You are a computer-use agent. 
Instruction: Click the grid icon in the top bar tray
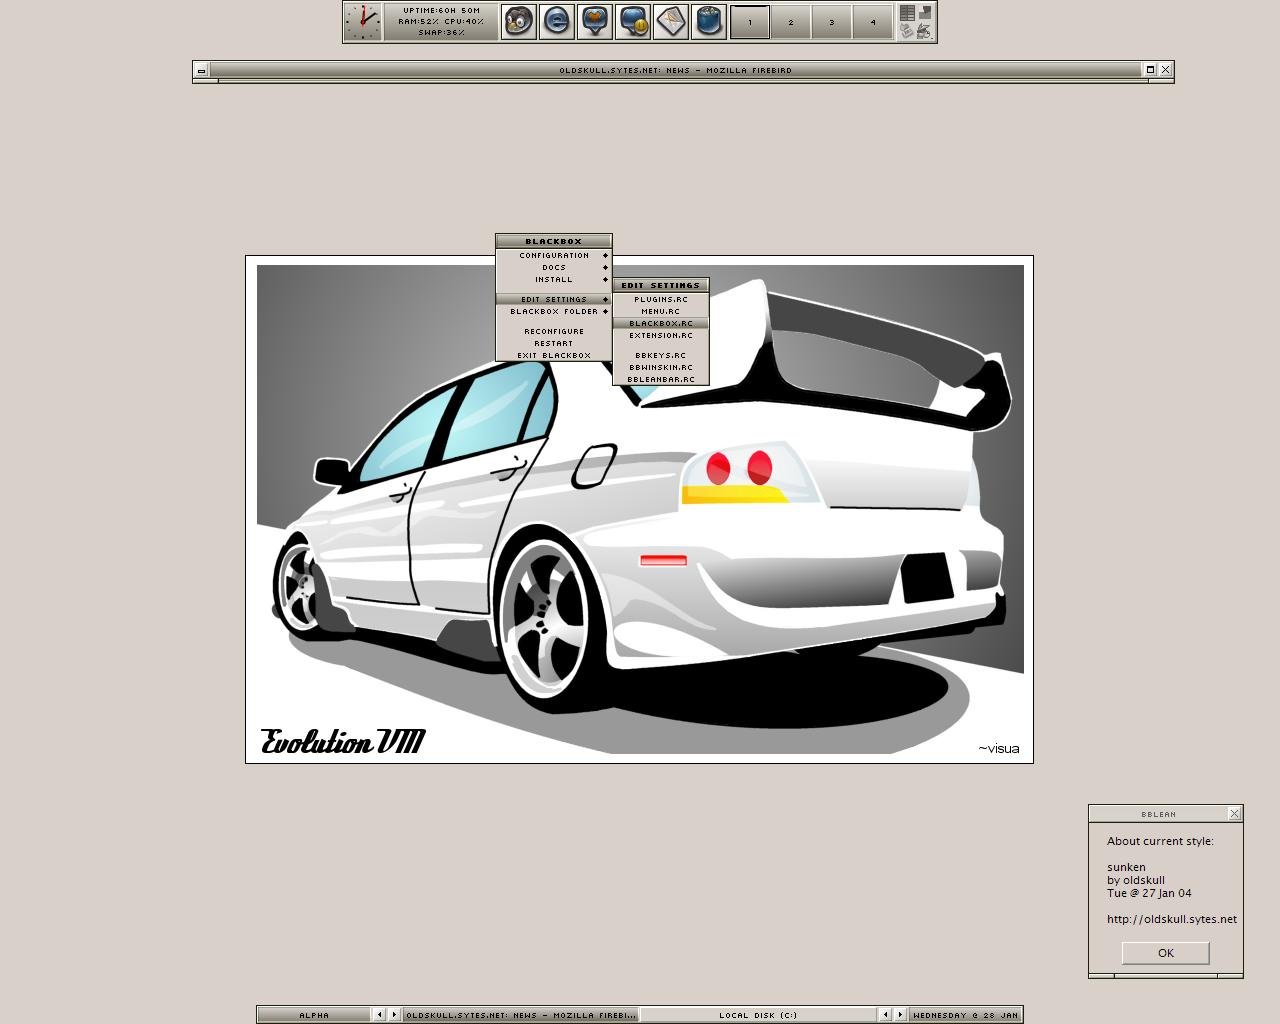point(907,13)
